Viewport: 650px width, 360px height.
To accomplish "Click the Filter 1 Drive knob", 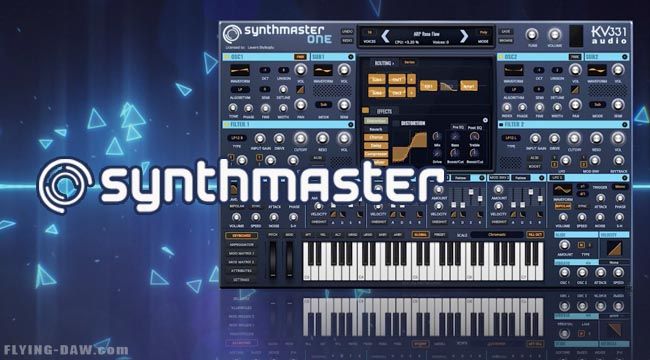I will point(279,138).
